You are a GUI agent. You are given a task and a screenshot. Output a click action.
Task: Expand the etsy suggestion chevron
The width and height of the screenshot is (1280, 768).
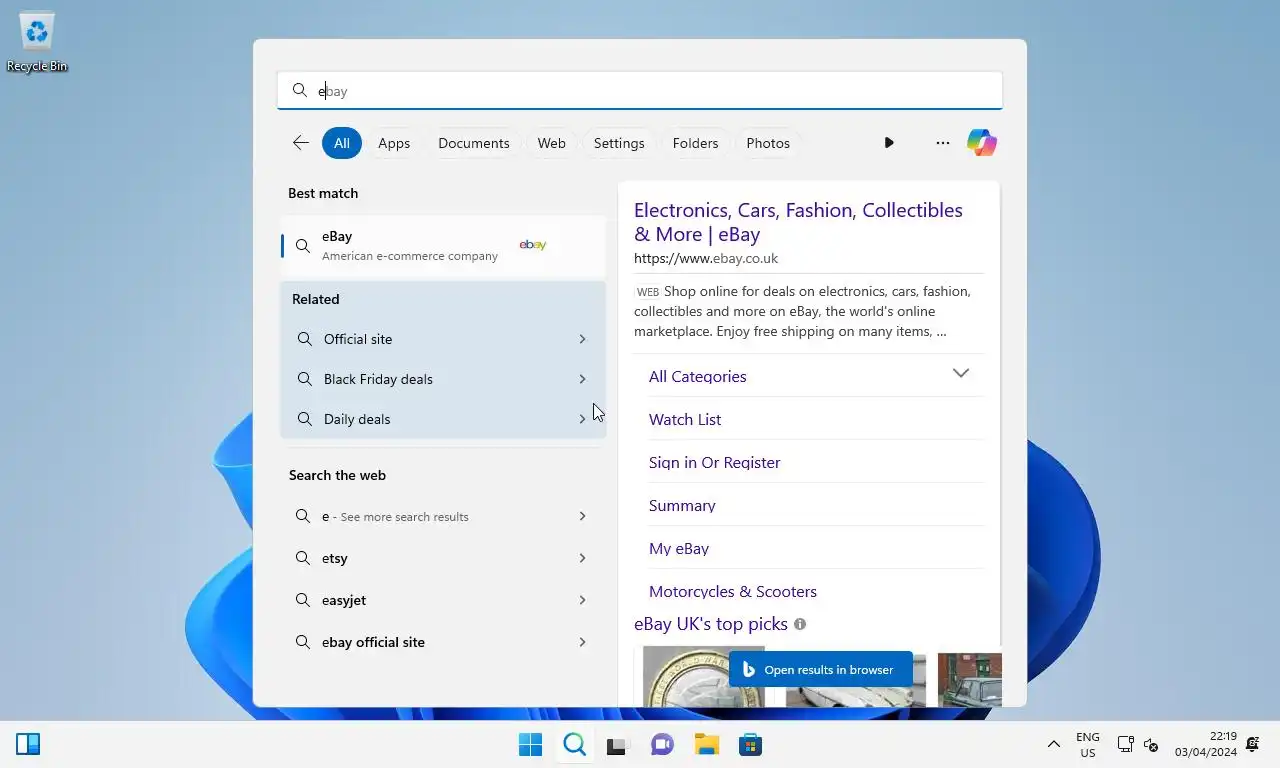[x=582, y=558]
